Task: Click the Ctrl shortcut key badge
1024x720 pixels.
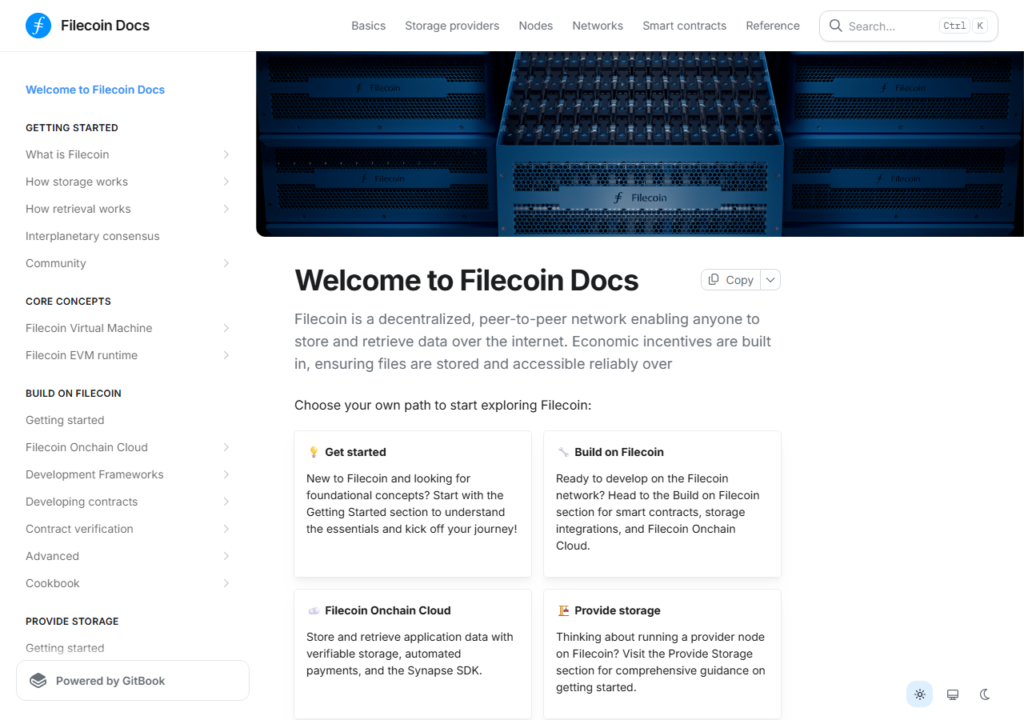Action: coord(954,25)
